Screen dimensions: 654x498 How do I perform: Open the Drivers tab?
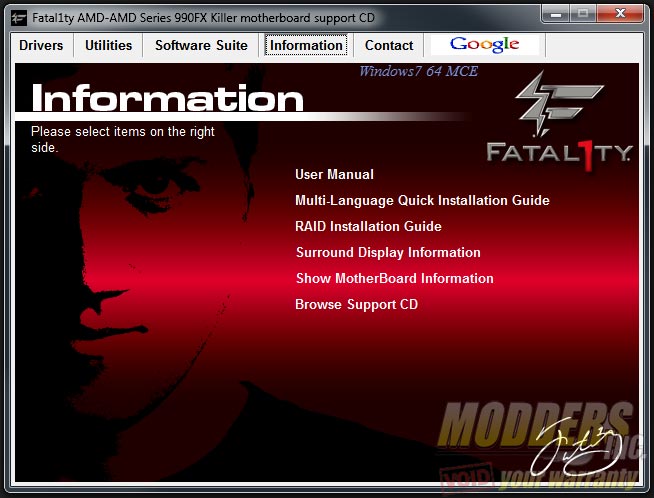pos(41,45)
